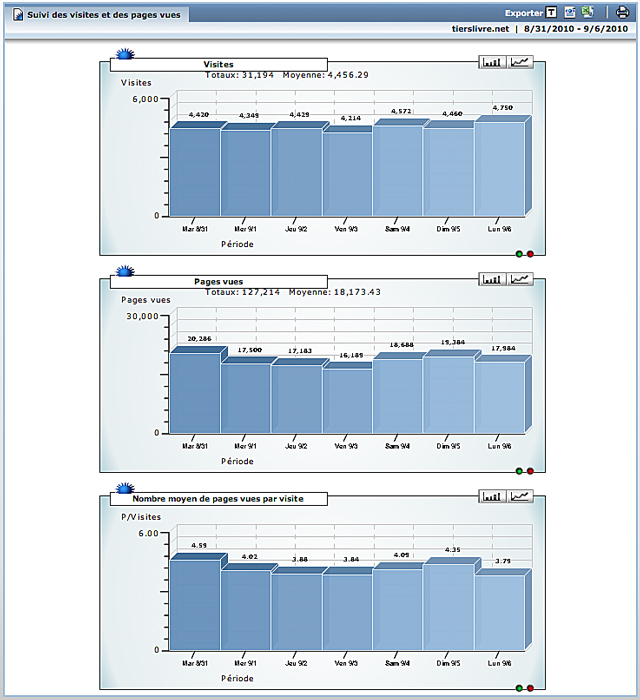640x700 pixels.
Task: Click the blue spiky icon above Visites
Action: tap(126, 54)
